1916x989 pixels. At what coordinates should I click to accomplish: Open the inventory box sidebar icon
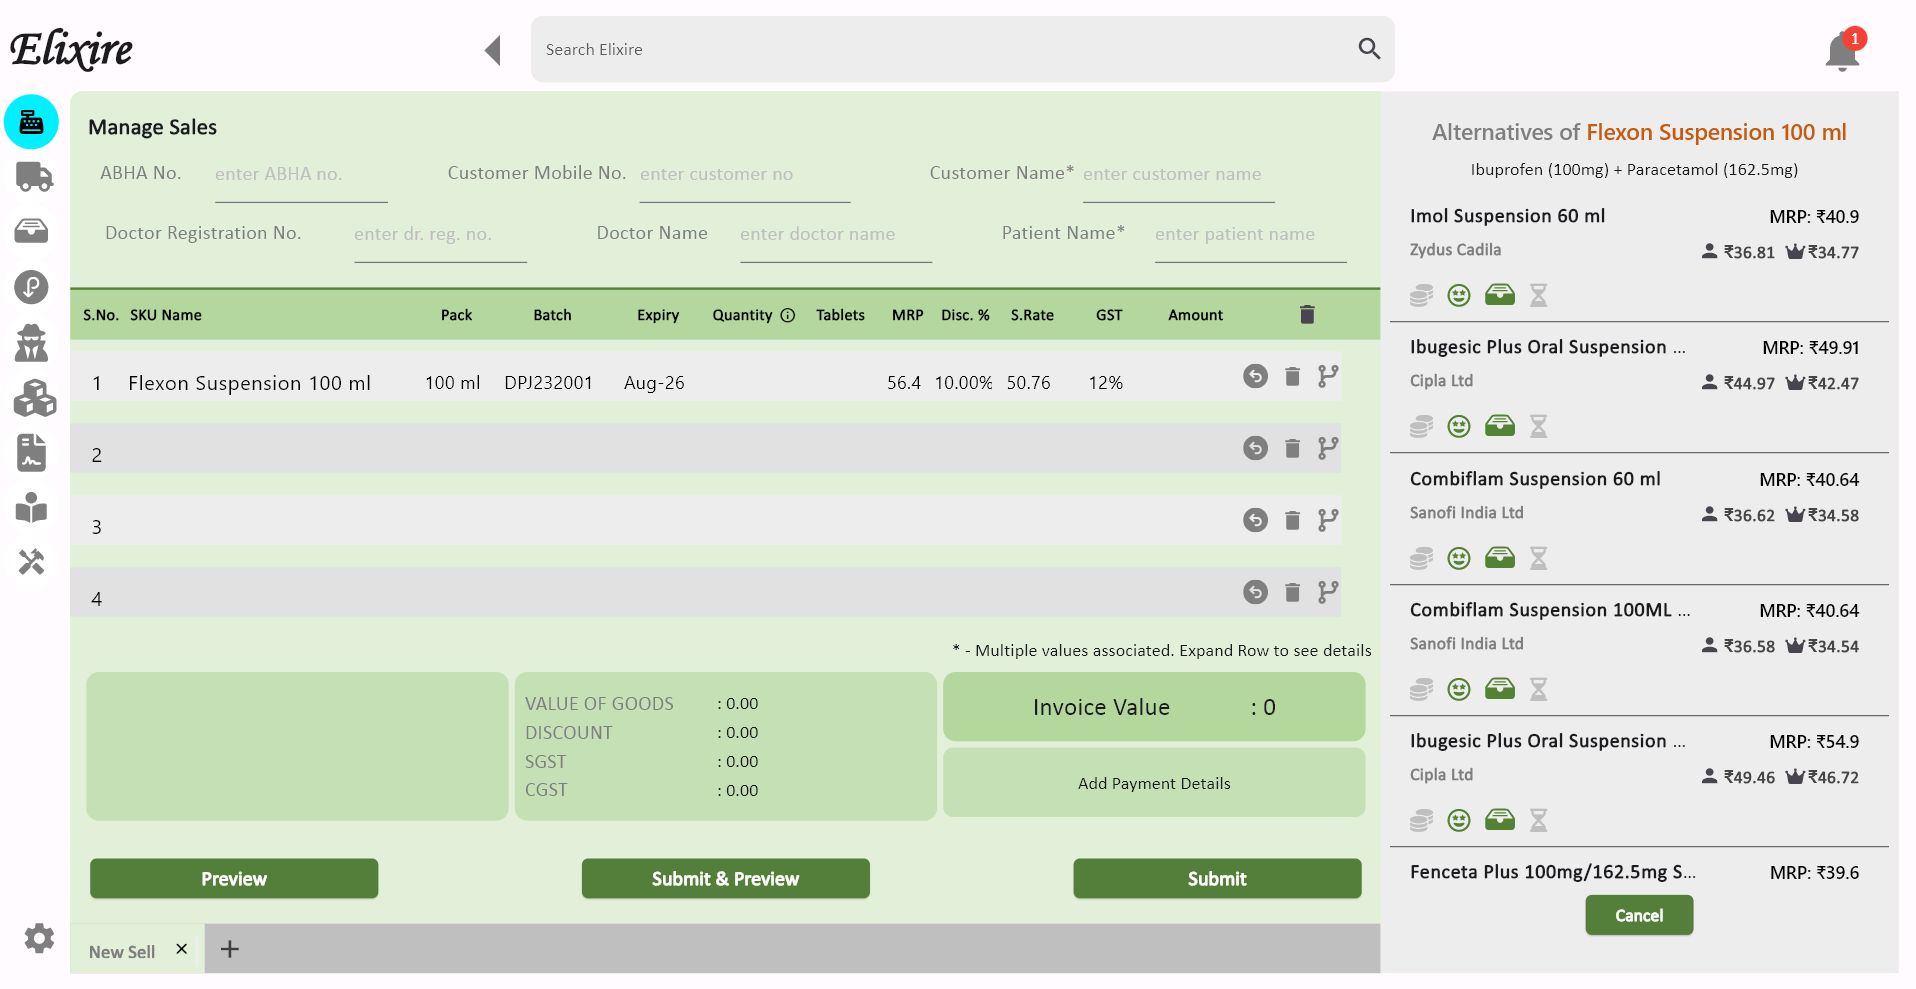coord(31,231)
